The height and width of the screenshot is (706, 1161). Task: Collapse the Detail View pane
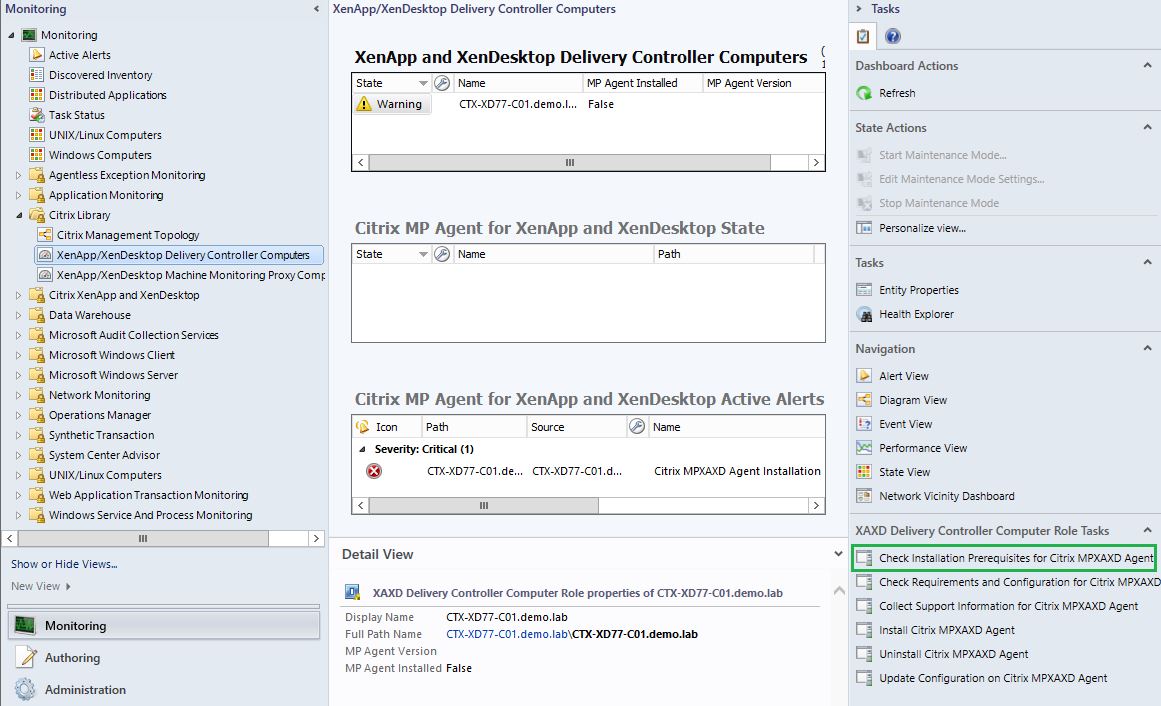pos(838,553)
